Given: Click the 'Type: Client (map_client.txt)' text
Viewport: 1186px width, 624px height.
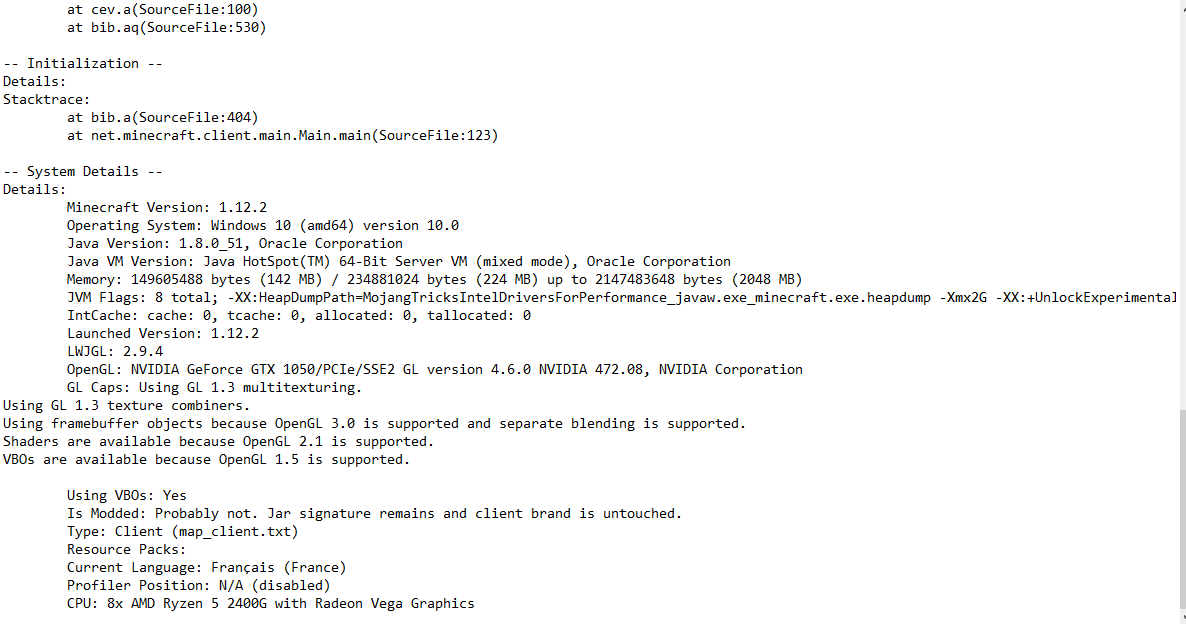Looking at the screenshot, I should coord(182,532).
